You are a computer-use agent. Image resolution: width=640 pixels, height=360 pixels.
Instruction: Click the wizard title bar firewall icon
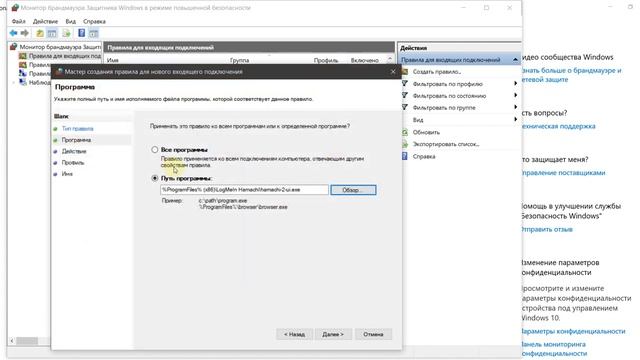(60, 71)
